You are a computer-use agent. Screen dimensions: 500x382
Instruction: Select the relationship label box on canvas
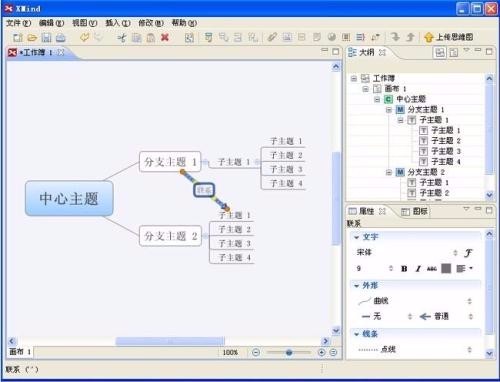pyautogui.click(x=204, y=190)
